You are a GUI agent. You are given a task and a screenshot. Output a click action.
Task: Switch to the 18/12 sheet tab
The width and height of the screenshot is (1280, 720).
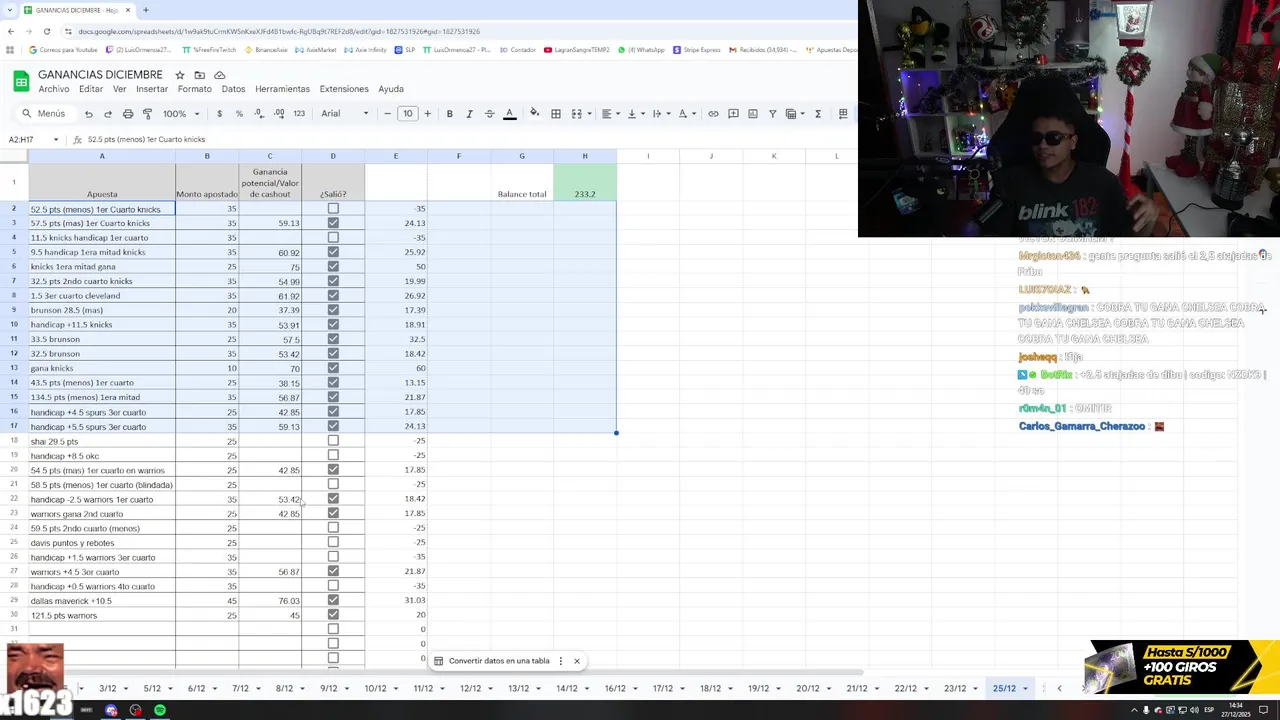[710, 689]
